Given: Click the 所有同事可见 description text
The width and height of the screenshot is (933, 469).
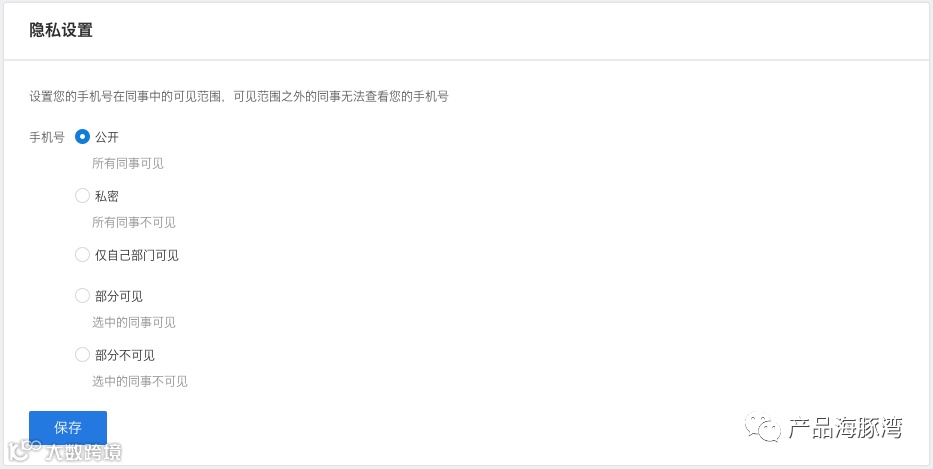Looking at the screenshot, I should click(128, 163).
